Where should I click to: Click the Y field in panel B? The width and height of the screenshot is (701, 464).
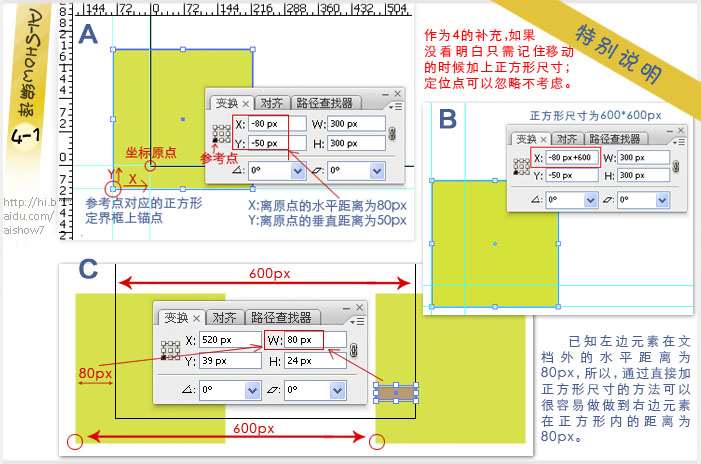[572, 175]
